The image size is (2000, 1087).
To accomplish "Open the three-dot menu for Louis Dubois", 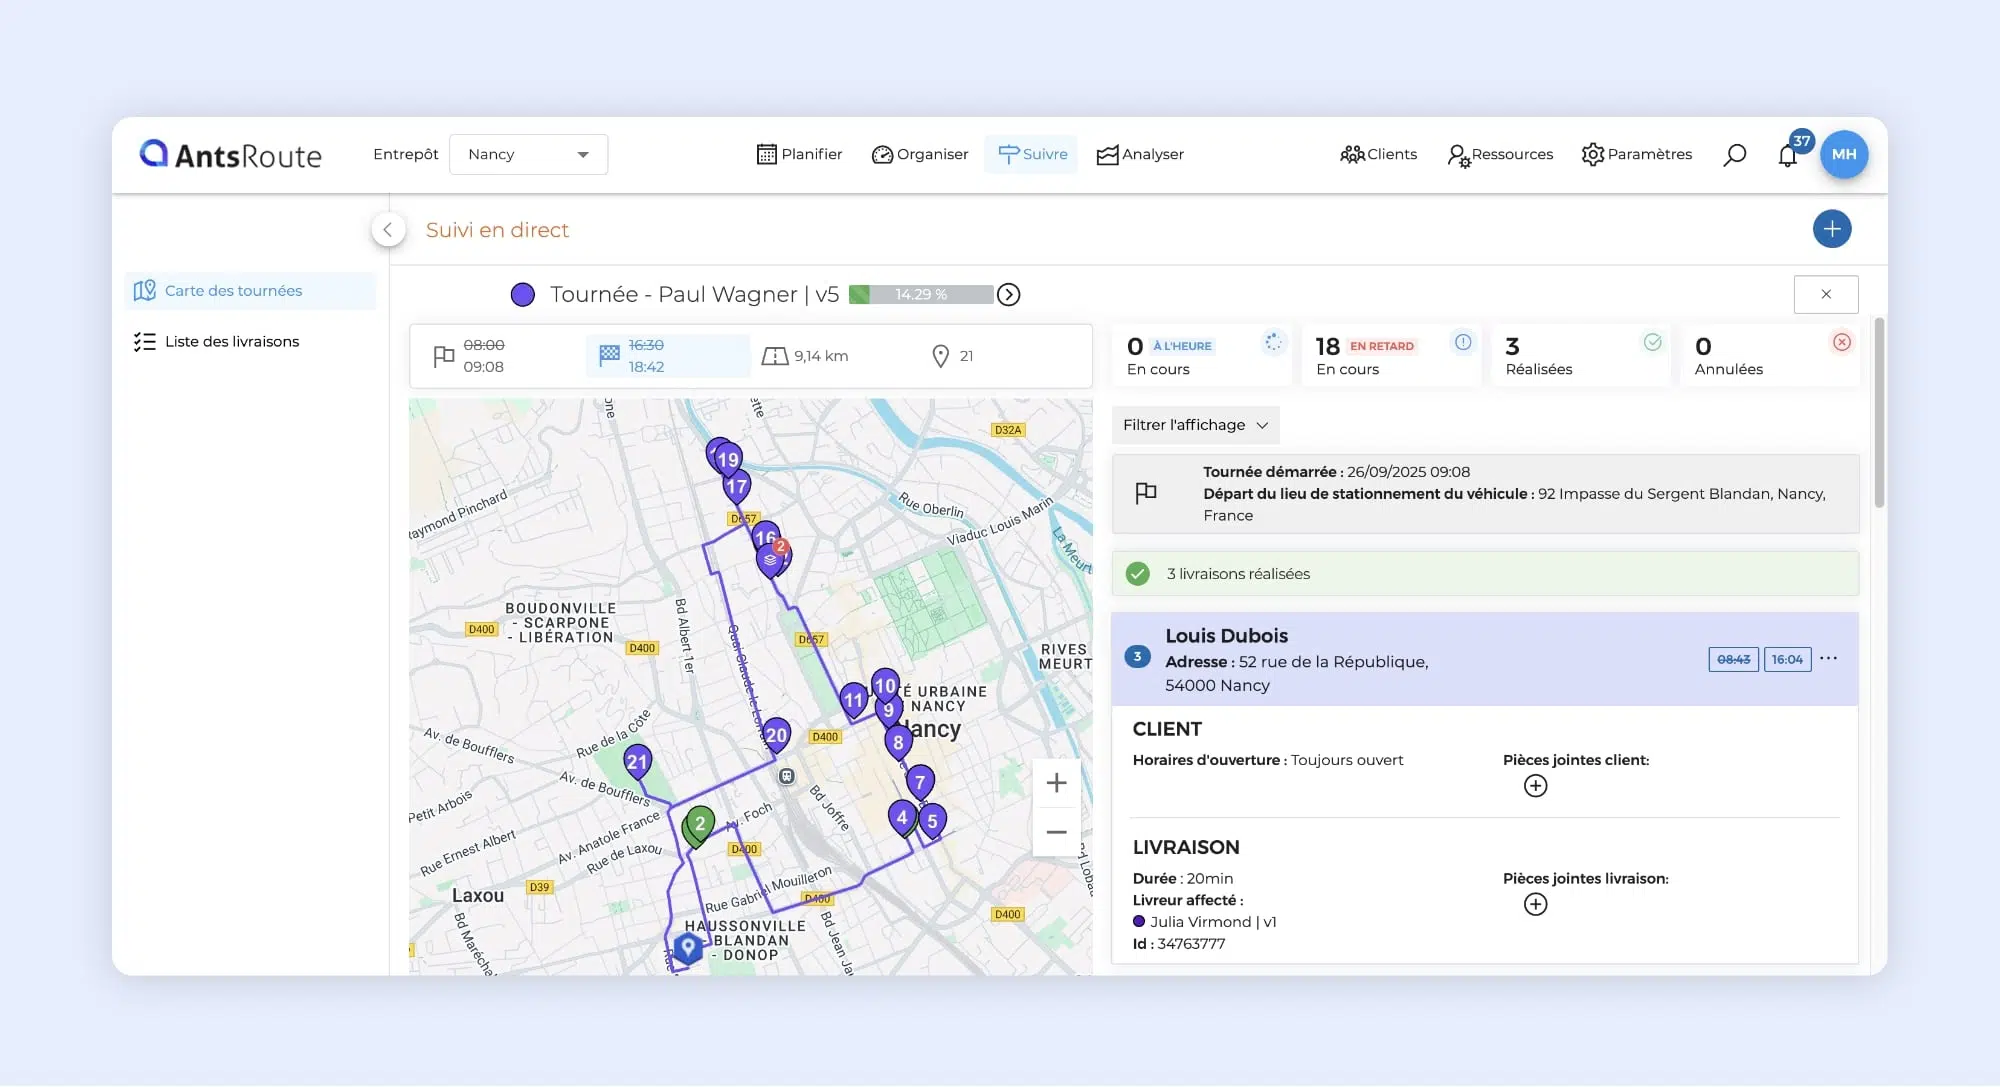I will 1828,659.
